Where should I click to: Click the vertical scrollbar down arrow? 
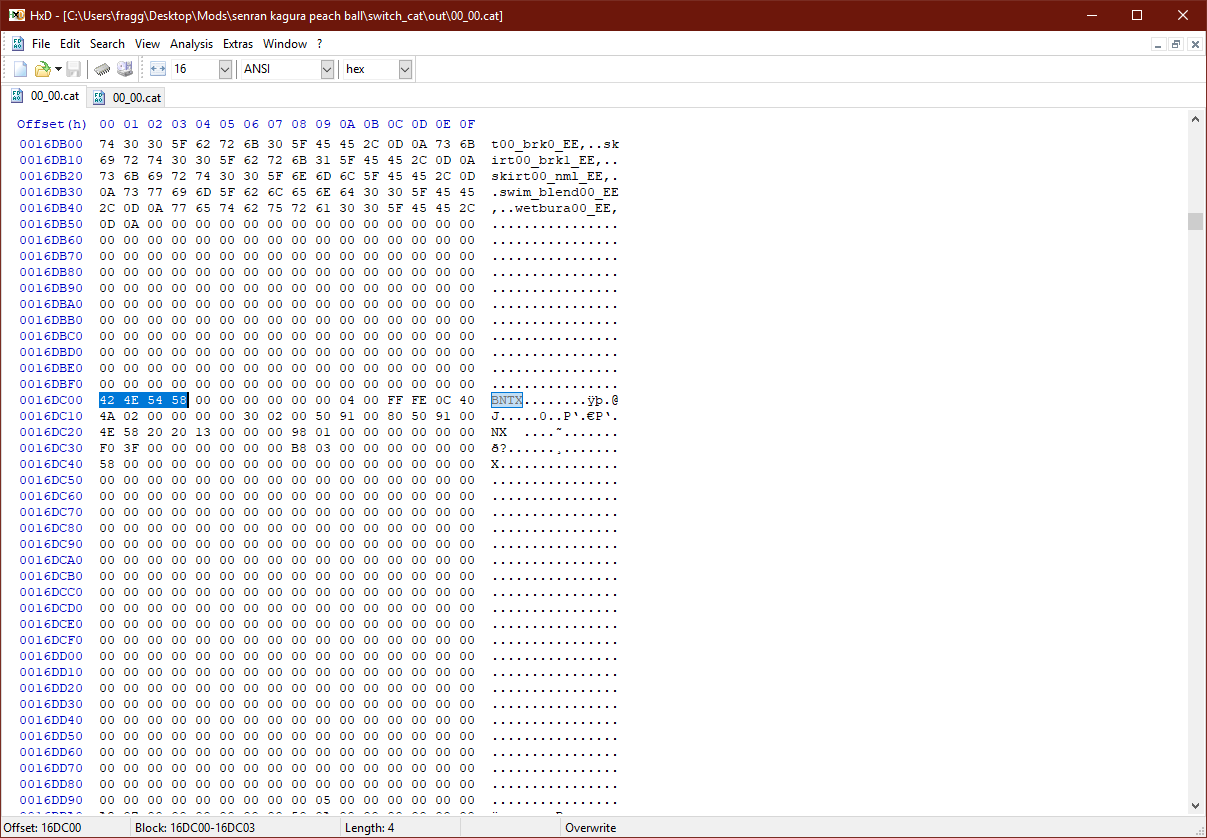pos(1195,805)
